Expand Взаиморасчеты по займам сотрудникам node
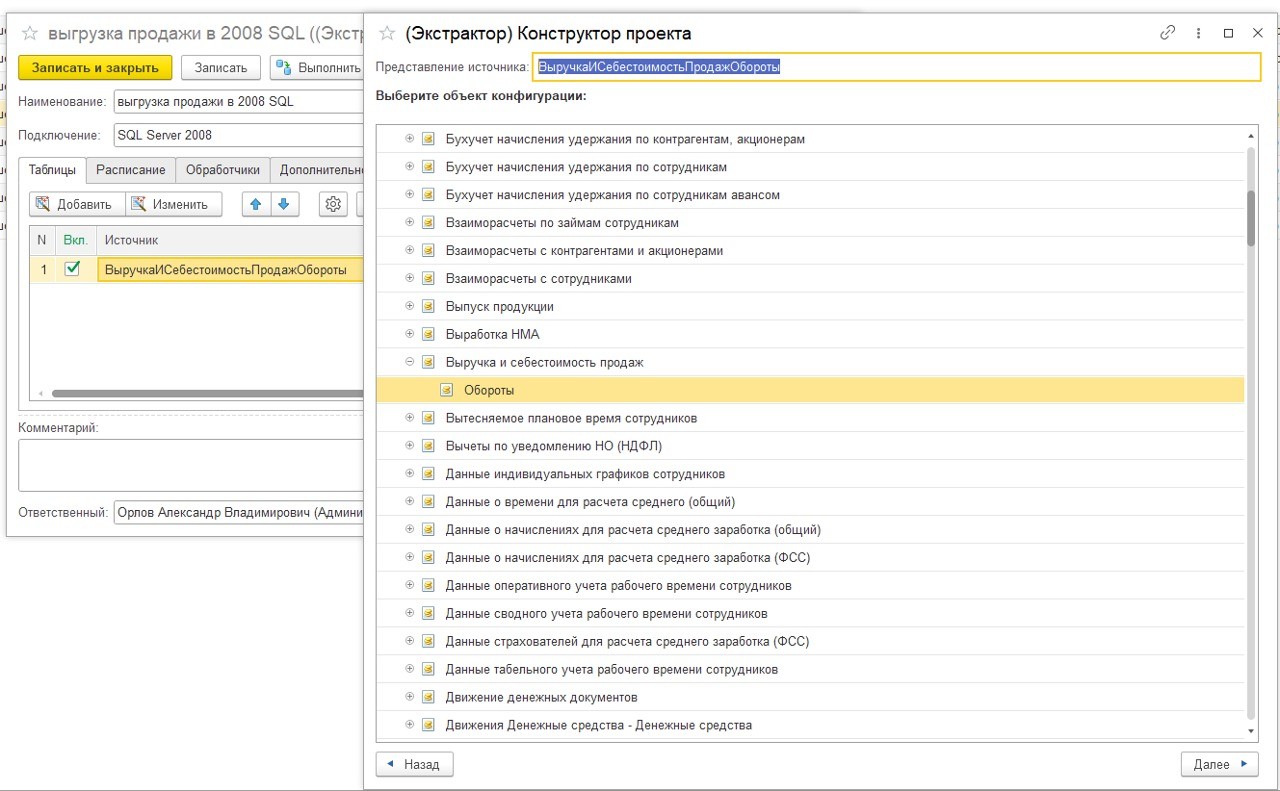1280x791 pixels. pyautogui.click(x=409, y=222)
